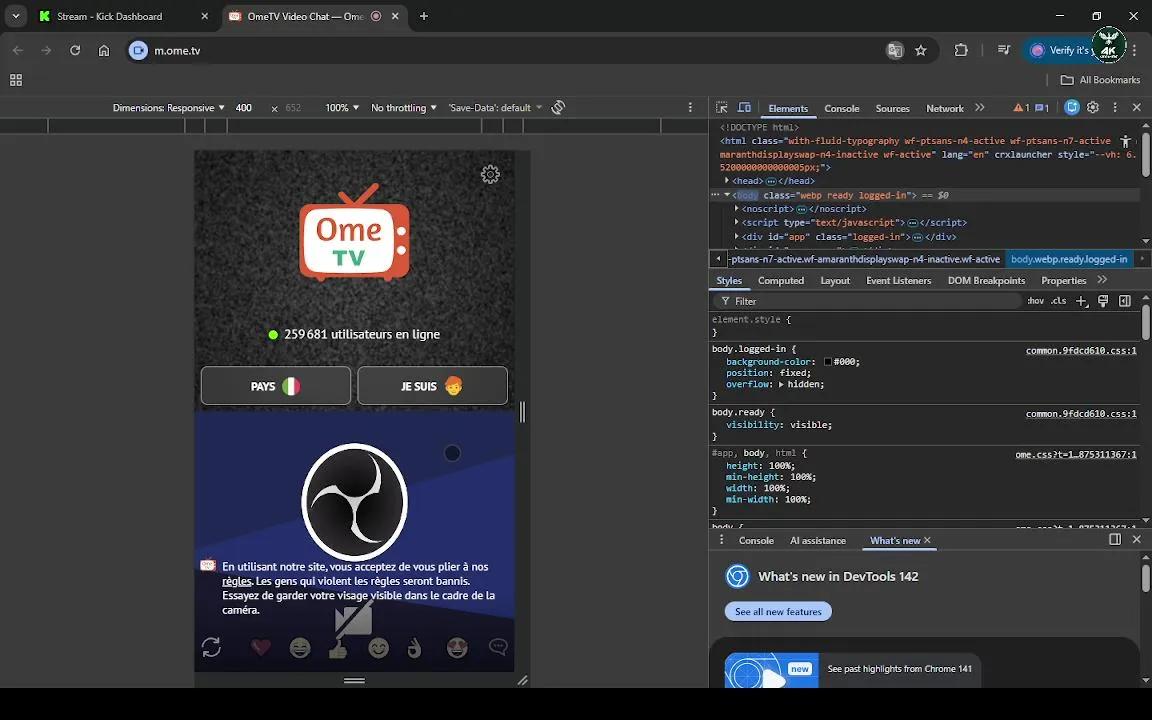Open the Save-Data default dropdown
The width and height of the screenshot is (1152, 720).
494,107
